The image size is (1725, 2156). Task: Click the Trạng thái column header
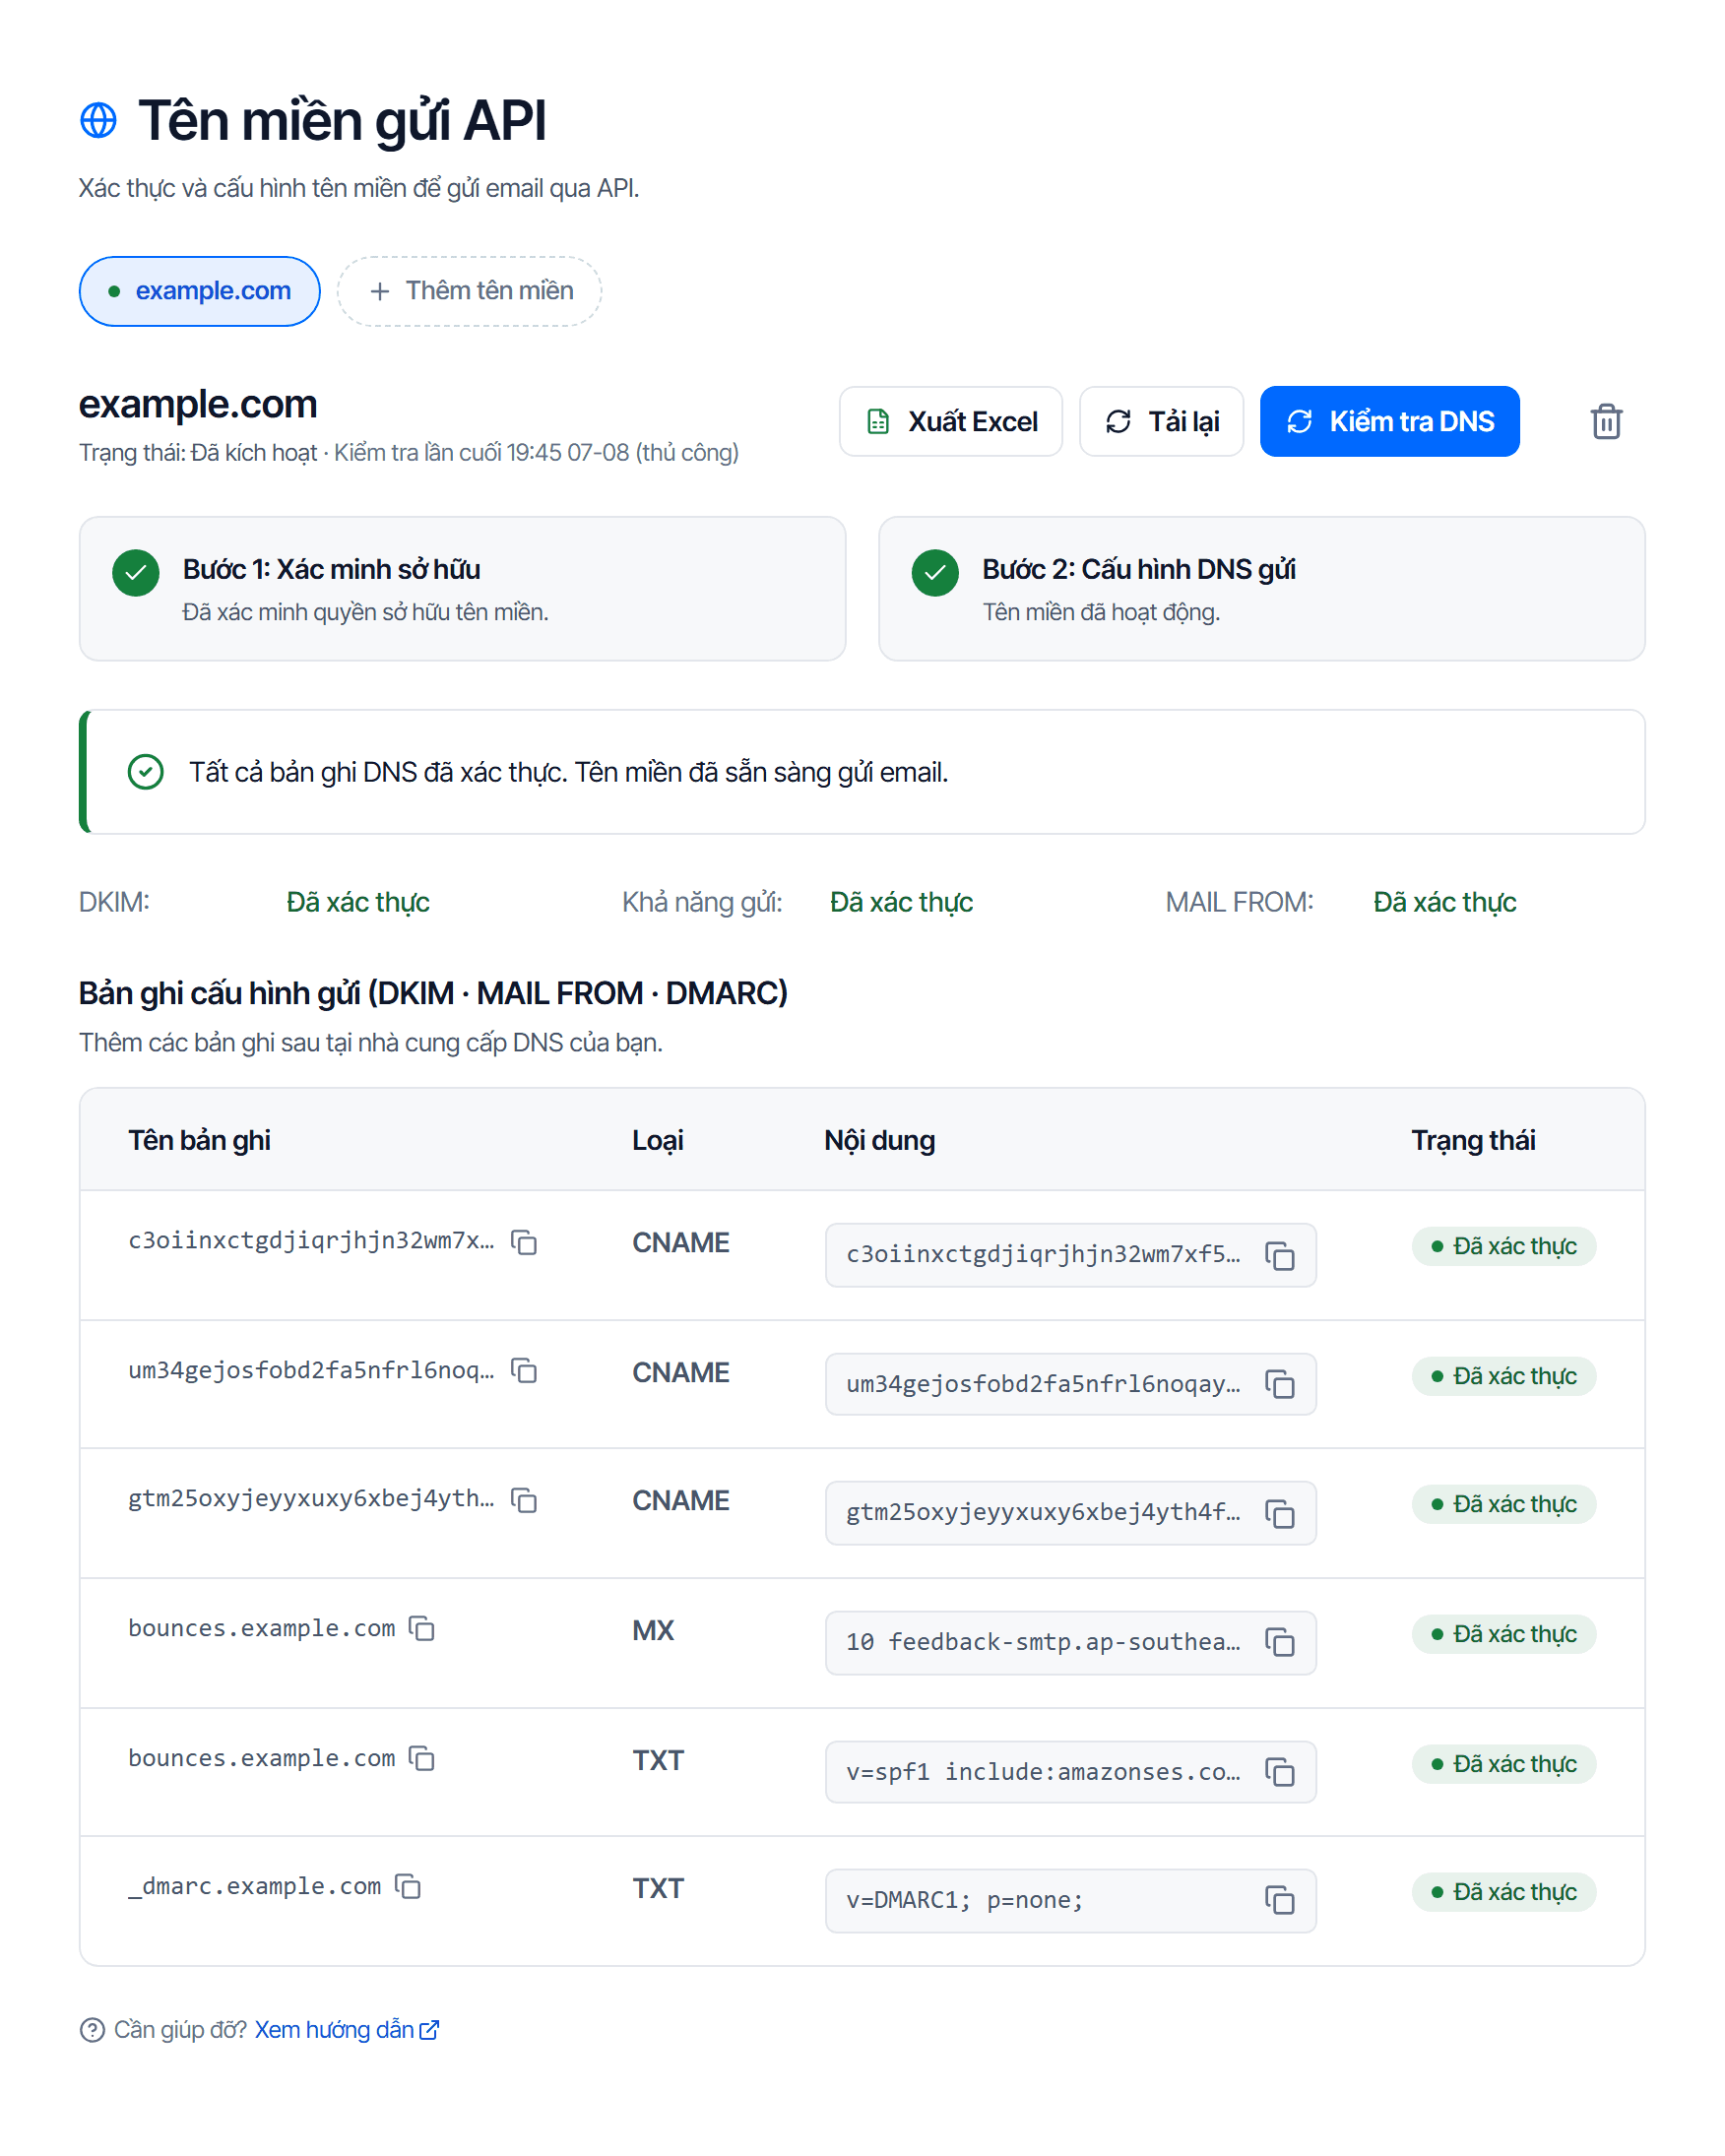(1473, 1140)
